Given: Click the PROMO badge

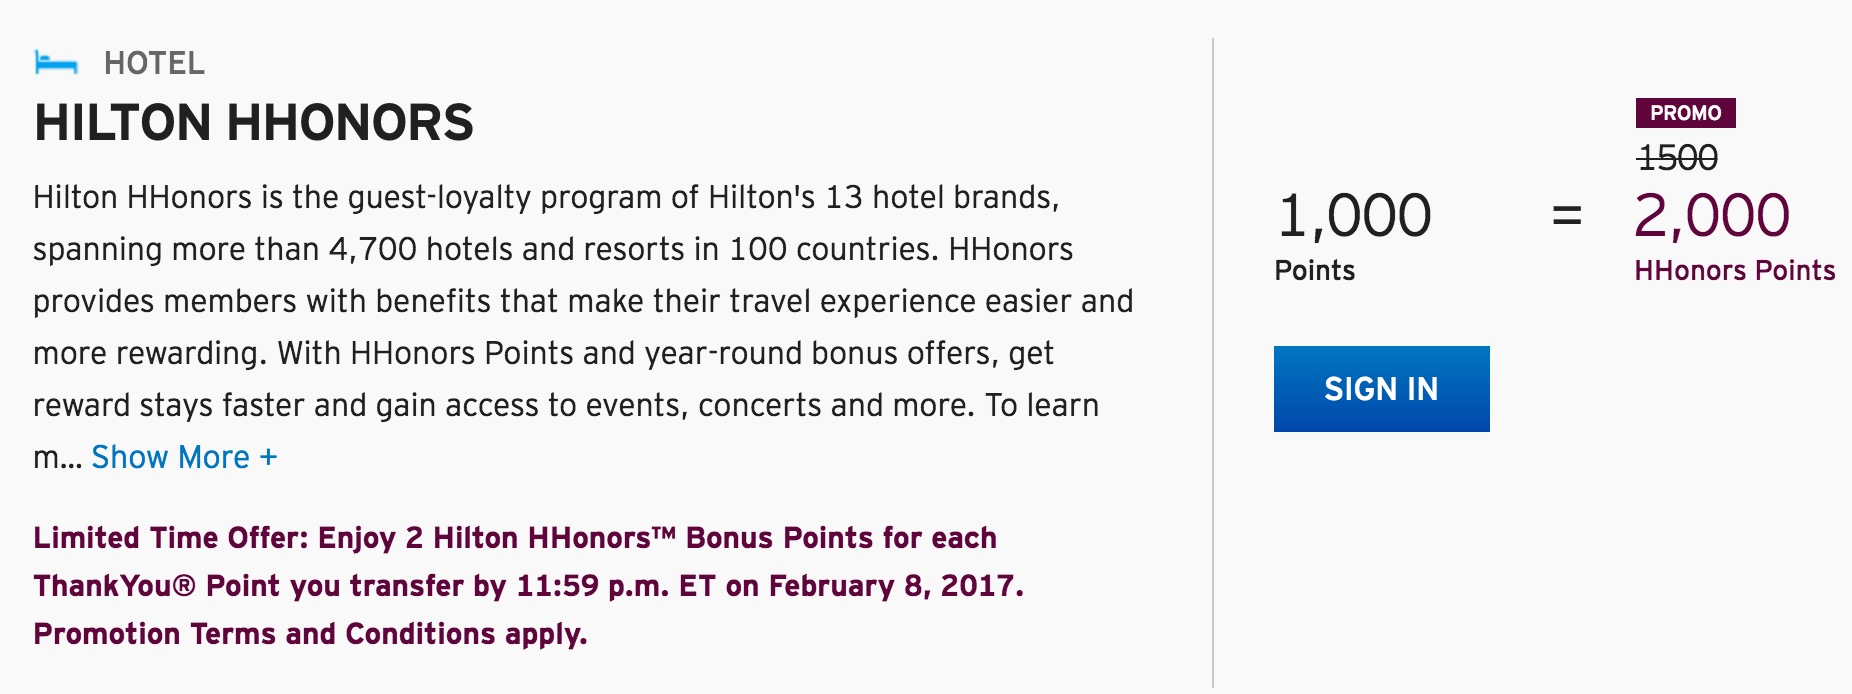Looking at the screenshot, I should point(1685,113).
